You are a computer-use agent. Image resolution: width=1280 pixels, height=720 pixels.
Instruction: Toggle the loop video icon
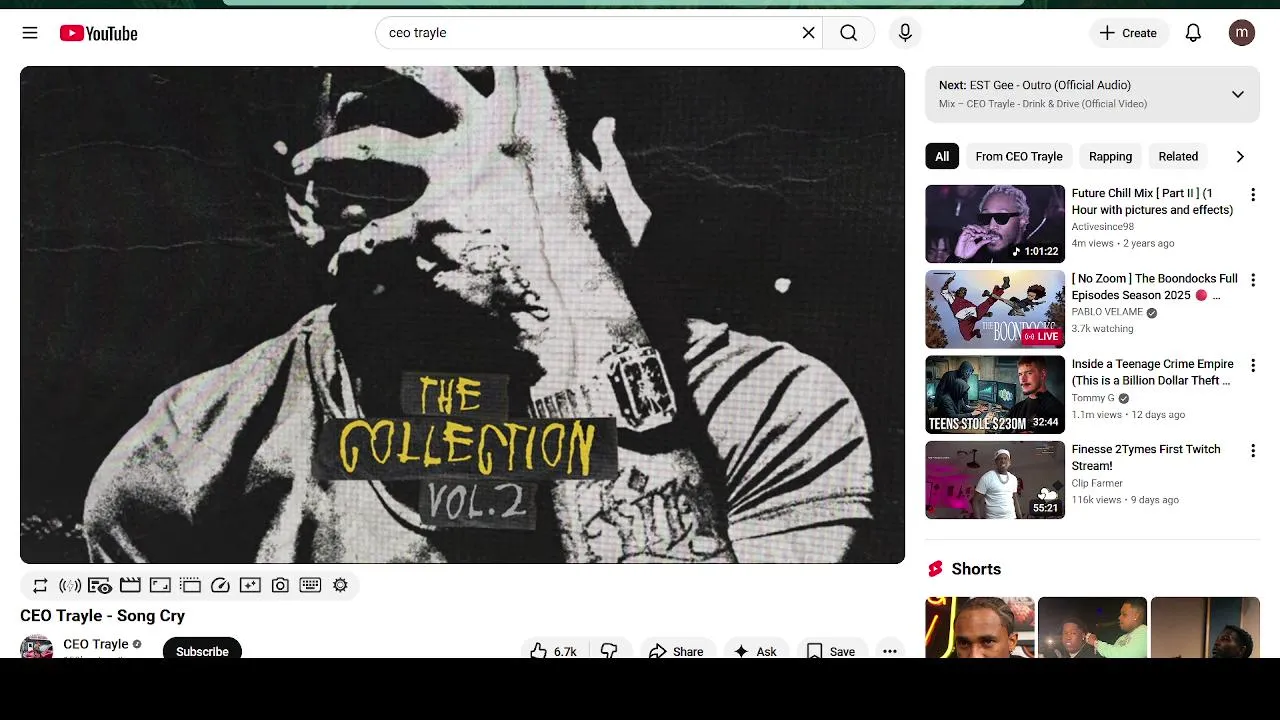click(40, 586)
